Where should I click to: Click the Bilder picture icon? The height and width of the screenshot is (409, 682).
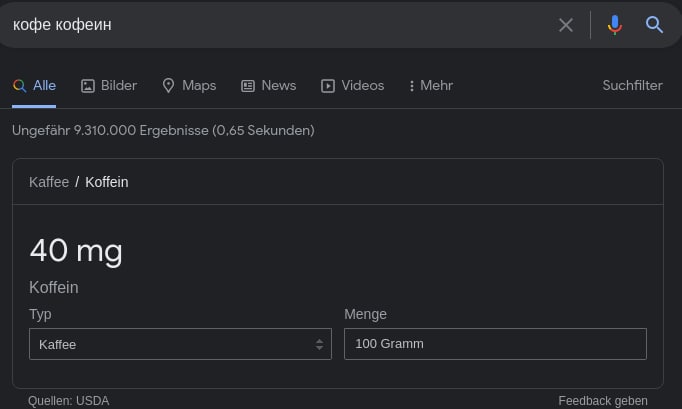[x=87, y=86]
